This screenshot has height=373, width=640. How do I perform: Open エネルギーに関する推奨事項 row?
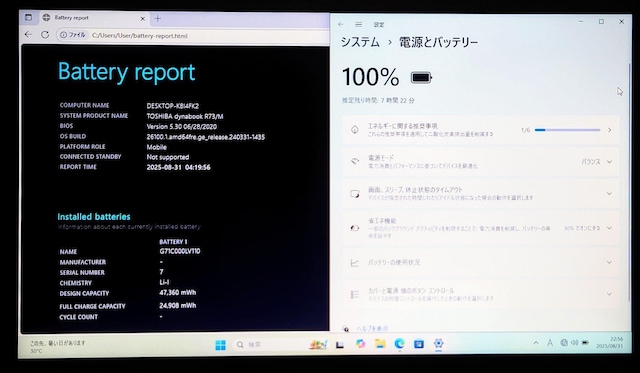481,130
